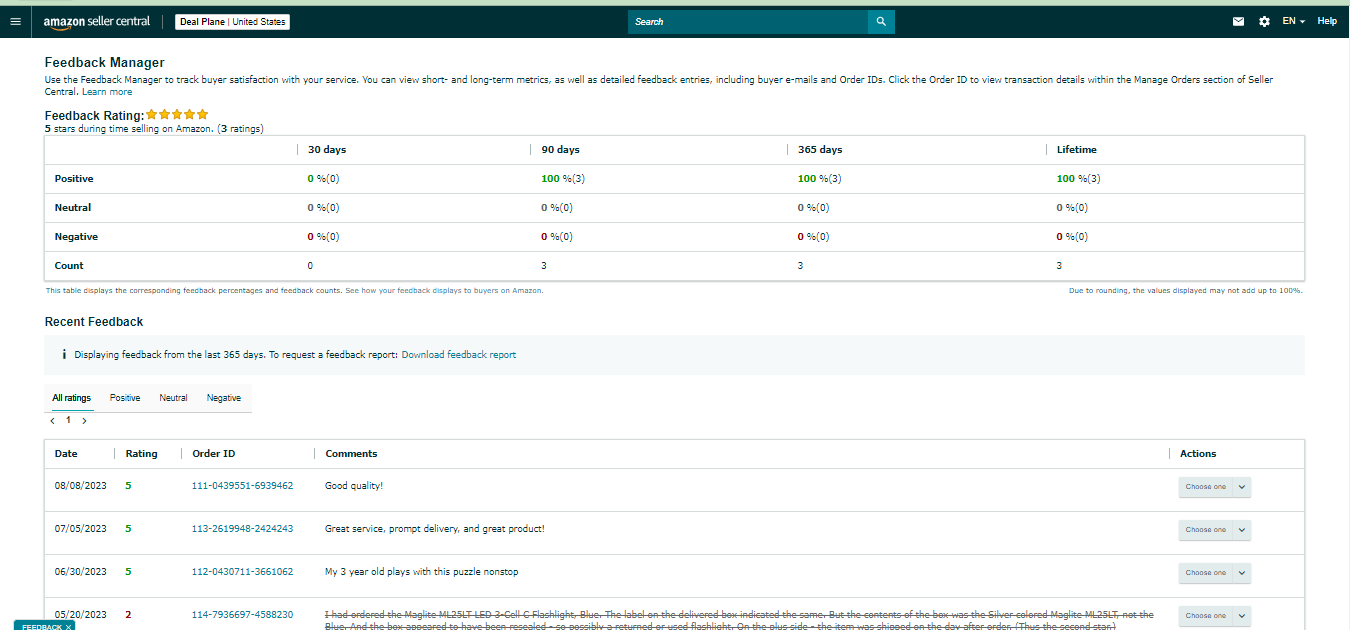This screenshot has width=1350, height=630.
Task: Select page number 1 in pagination
Action: pyautogui.click(x=69, y=421)
